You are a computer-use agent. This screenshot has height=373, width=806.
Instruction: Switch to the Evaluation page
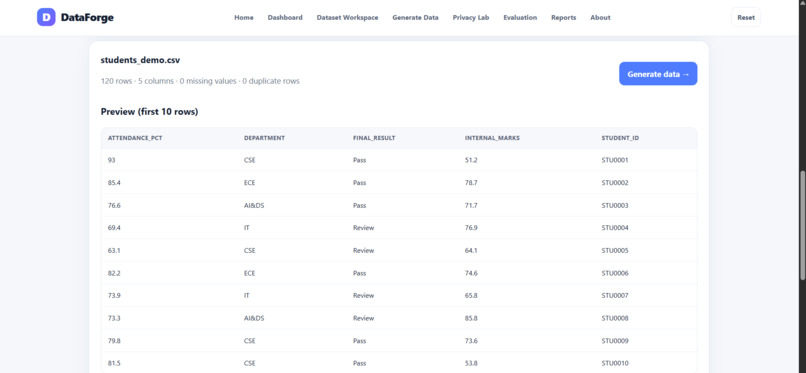point(520,17)
